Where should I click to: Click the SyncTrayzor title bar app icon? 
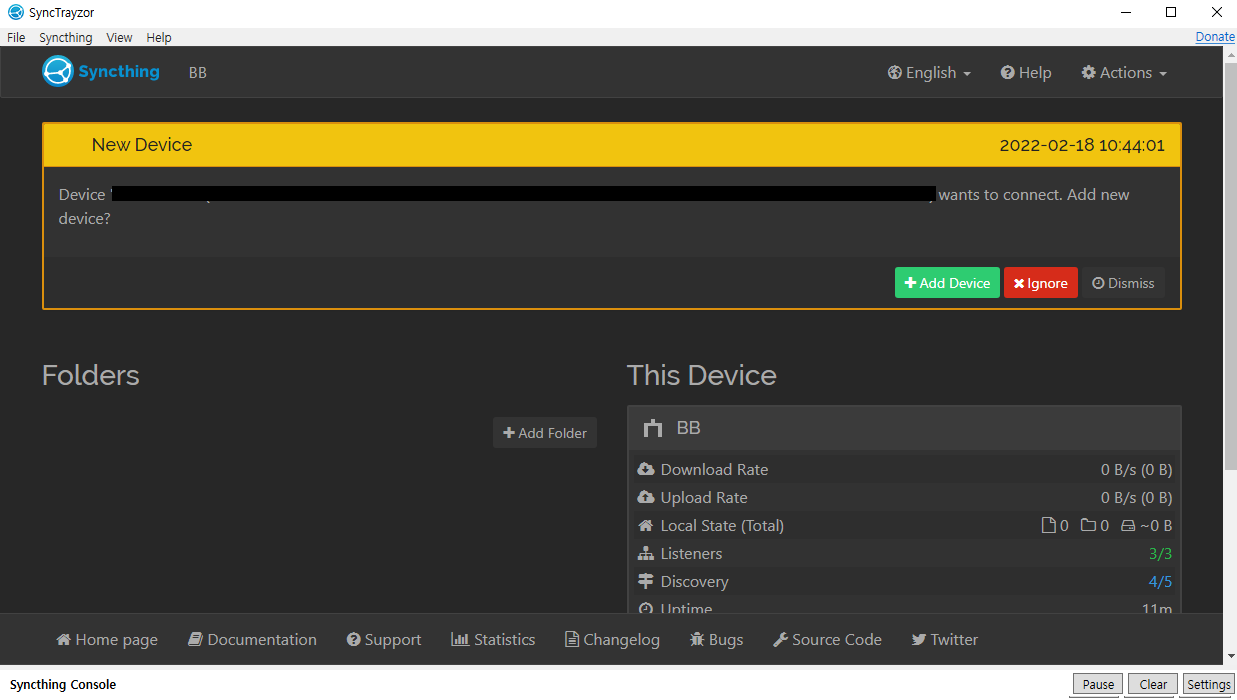point(15,13)
